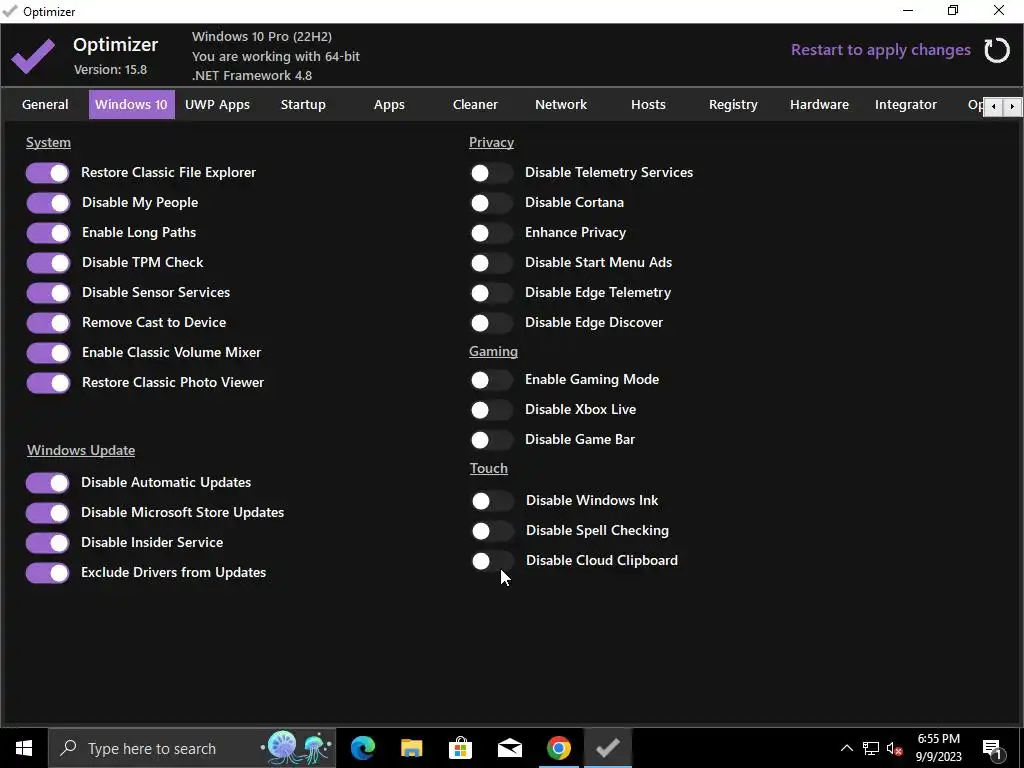Toggle off Disable Automatic Updates
This screenshot has height=768, width=1024.
(48, 483)
